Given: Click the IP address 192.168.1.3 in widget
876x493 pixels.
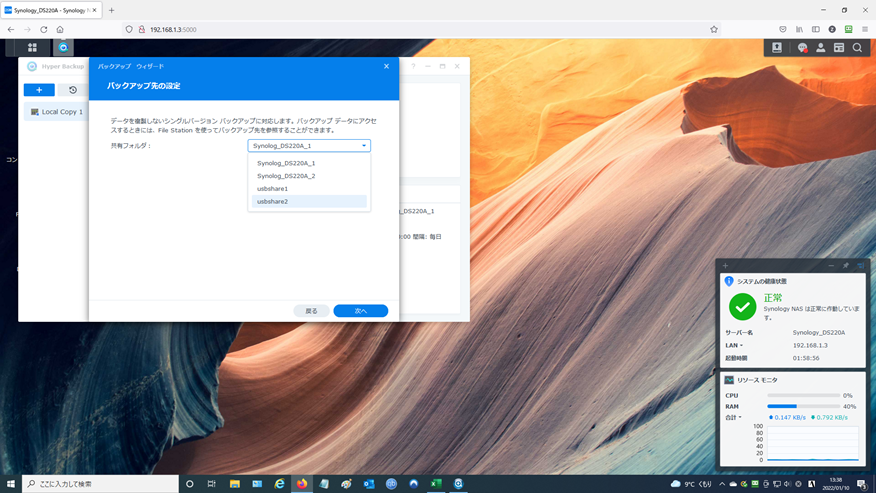Looking at the screenshot, I should pyautogui.click(x=810, y=345).
